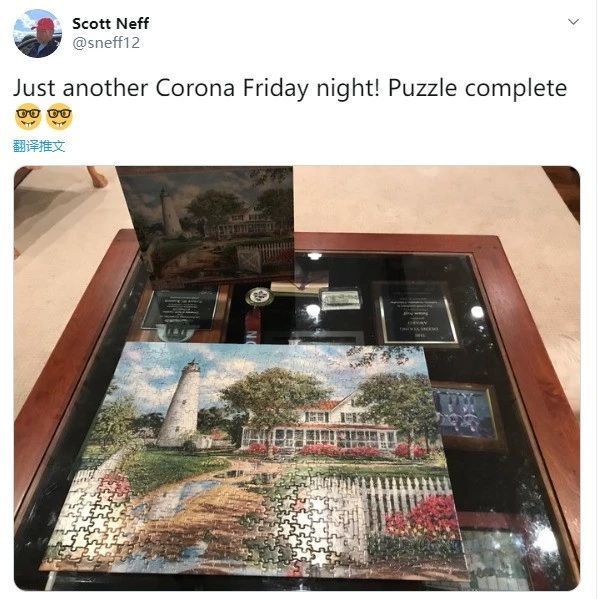The width and height of the screenshot is (598, 599).
Task: Click the 'Puzzle complete' tweet text
Action: [477, 88]
